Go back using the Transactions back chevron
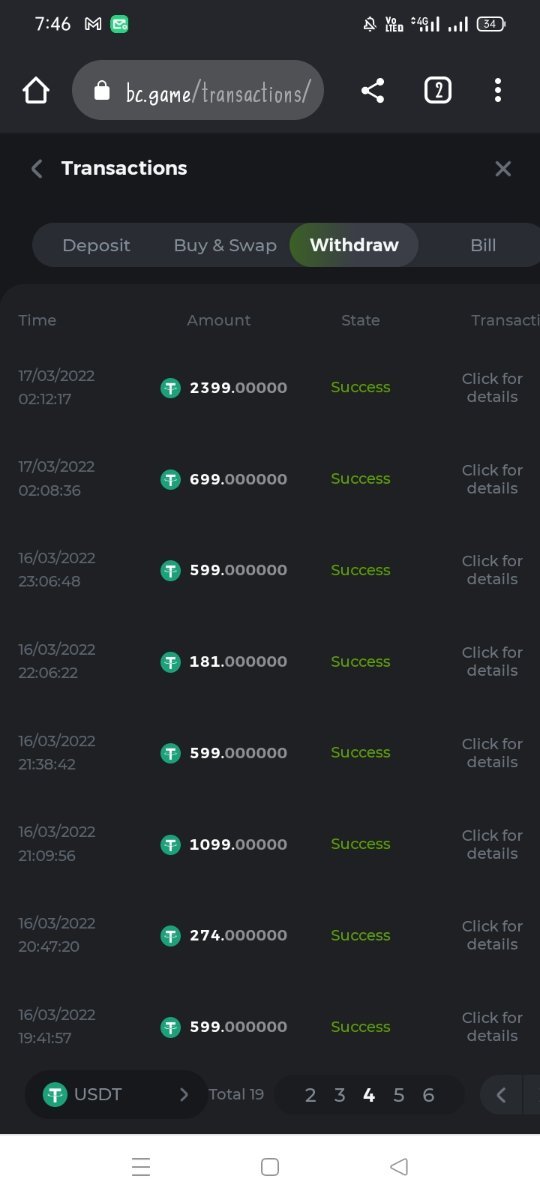 click(x=37, y=169)
